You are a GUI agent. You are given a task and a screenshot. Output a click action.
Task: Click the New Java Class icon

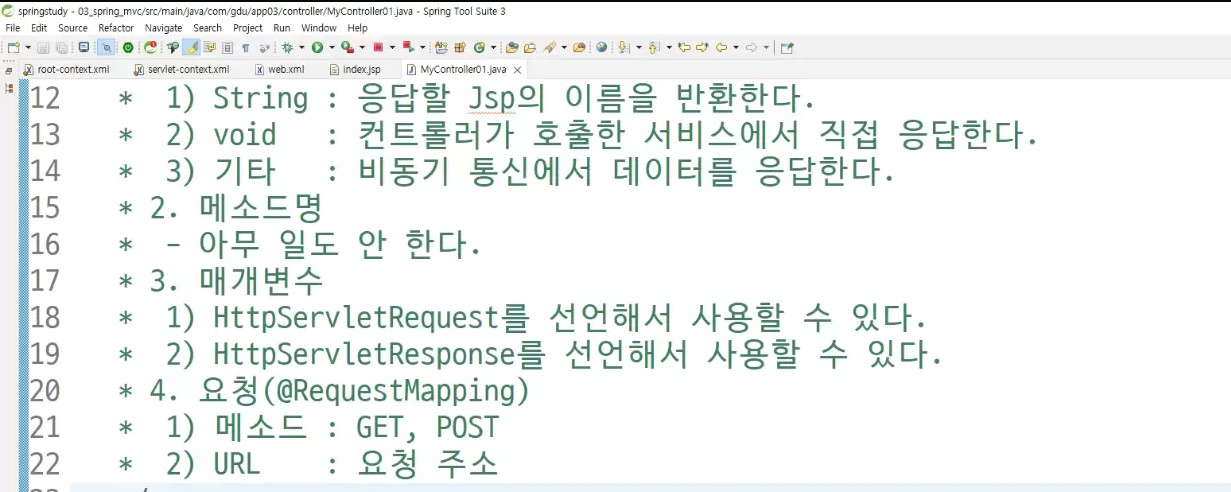click(x=479, y=47)
